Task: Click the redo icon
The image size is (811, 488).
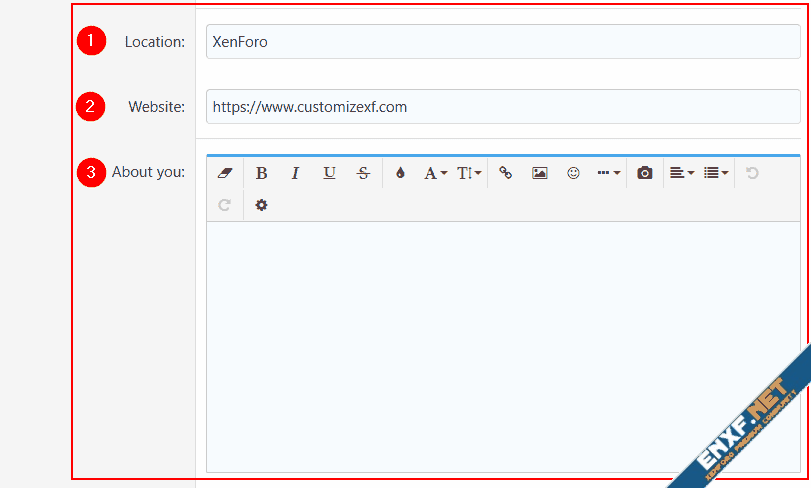Action: [225, 205]
